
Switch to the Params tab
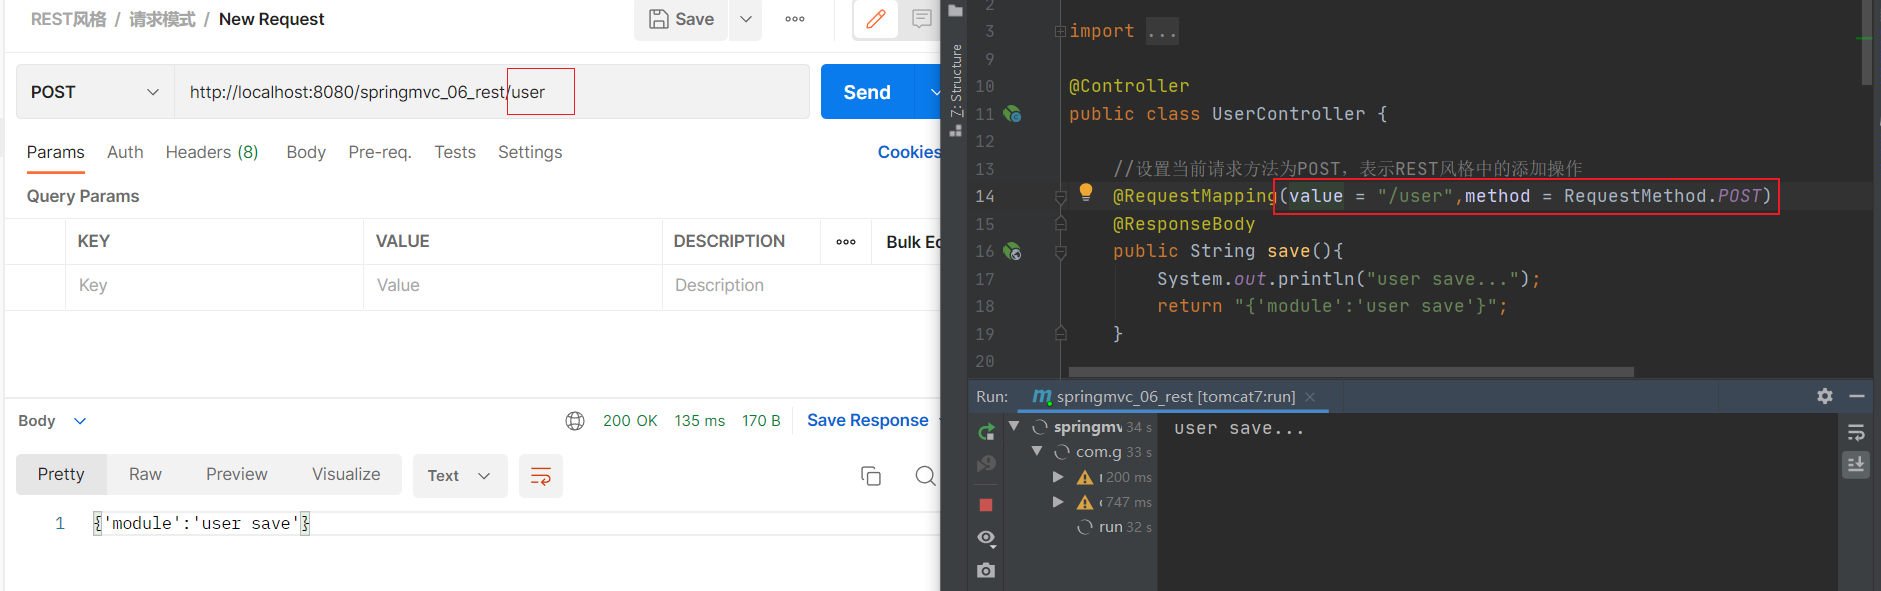(x=56, y=152)
